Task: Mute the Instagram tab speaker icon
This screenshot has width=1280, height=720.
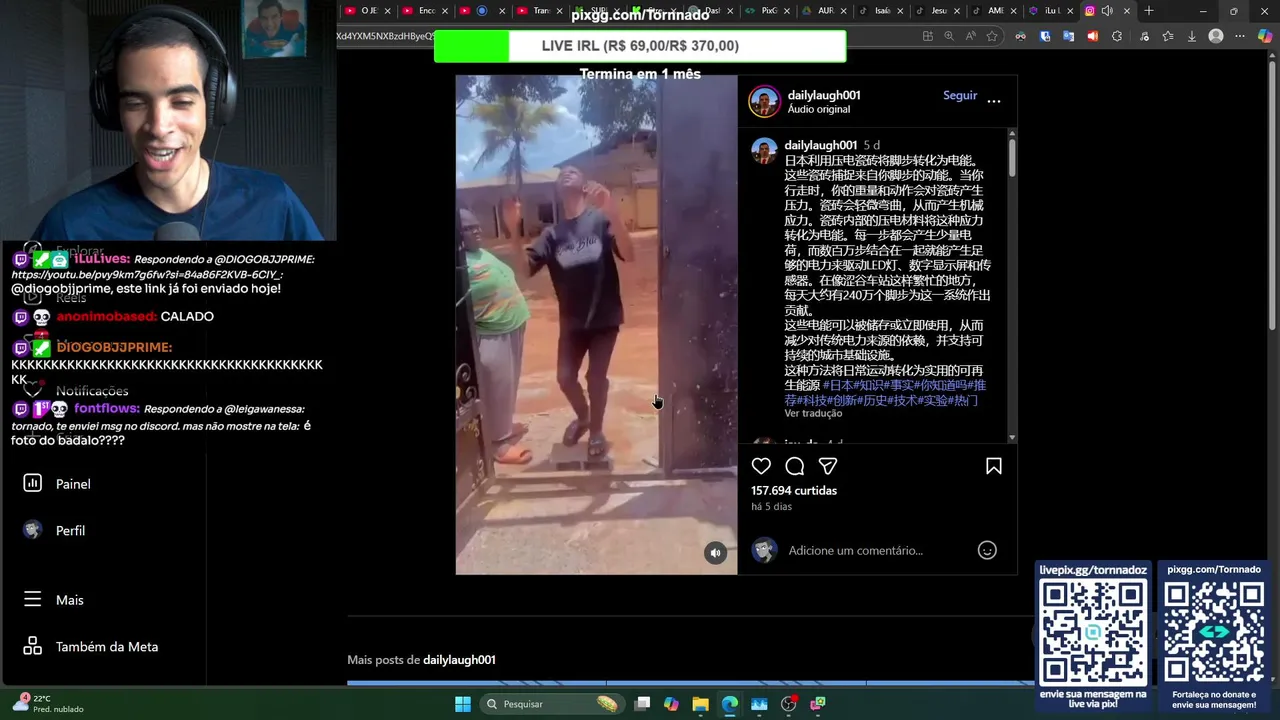Action: tap(1107, 11)
